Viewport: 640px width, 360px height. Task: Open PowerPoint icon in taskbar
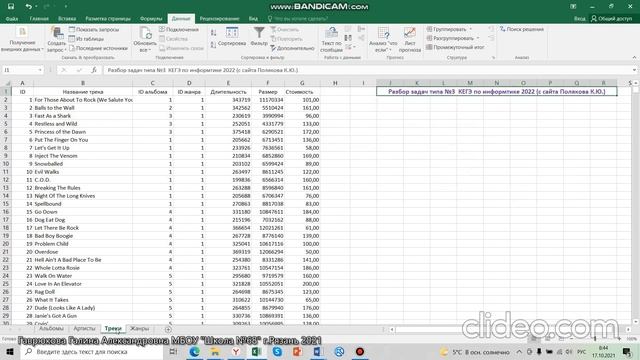pos(298,352)
